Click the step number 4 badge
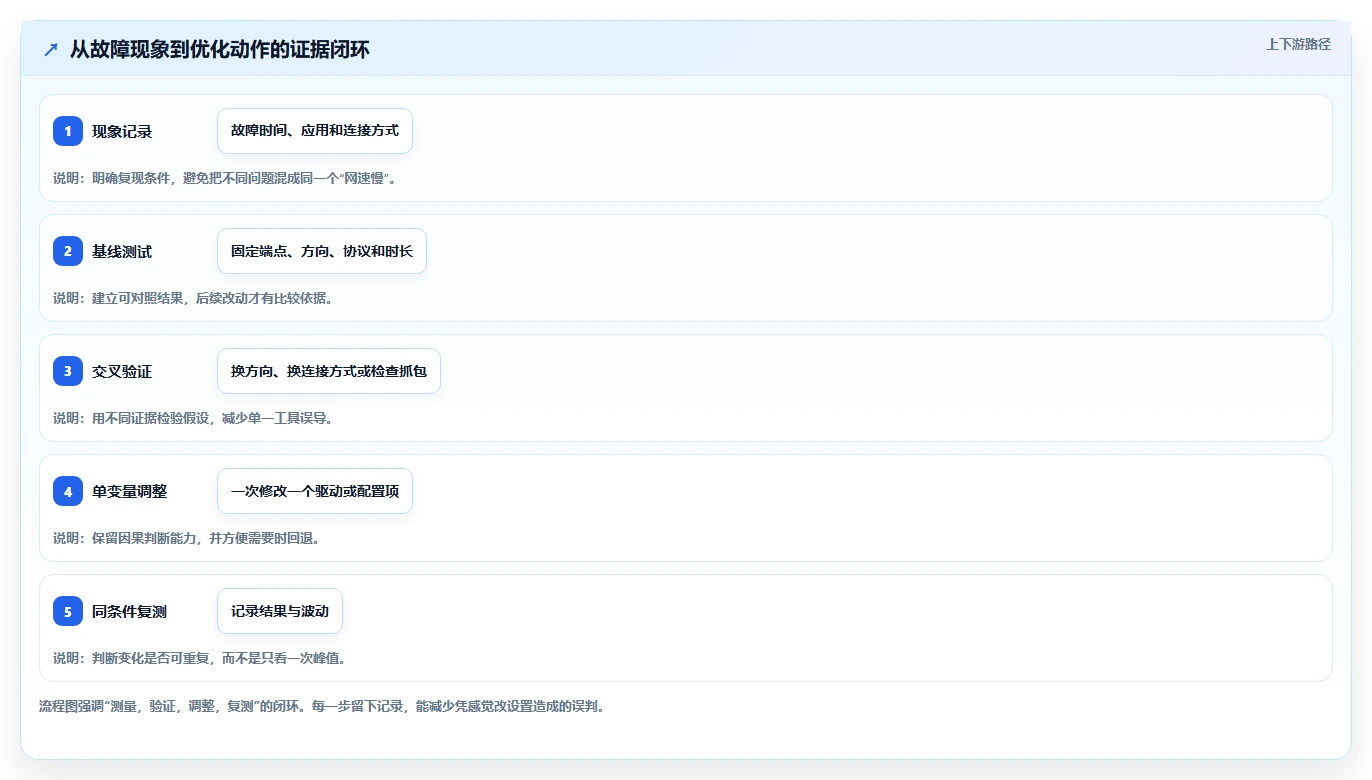Viewport: 1372px width, 780px height. pos(68,491)
